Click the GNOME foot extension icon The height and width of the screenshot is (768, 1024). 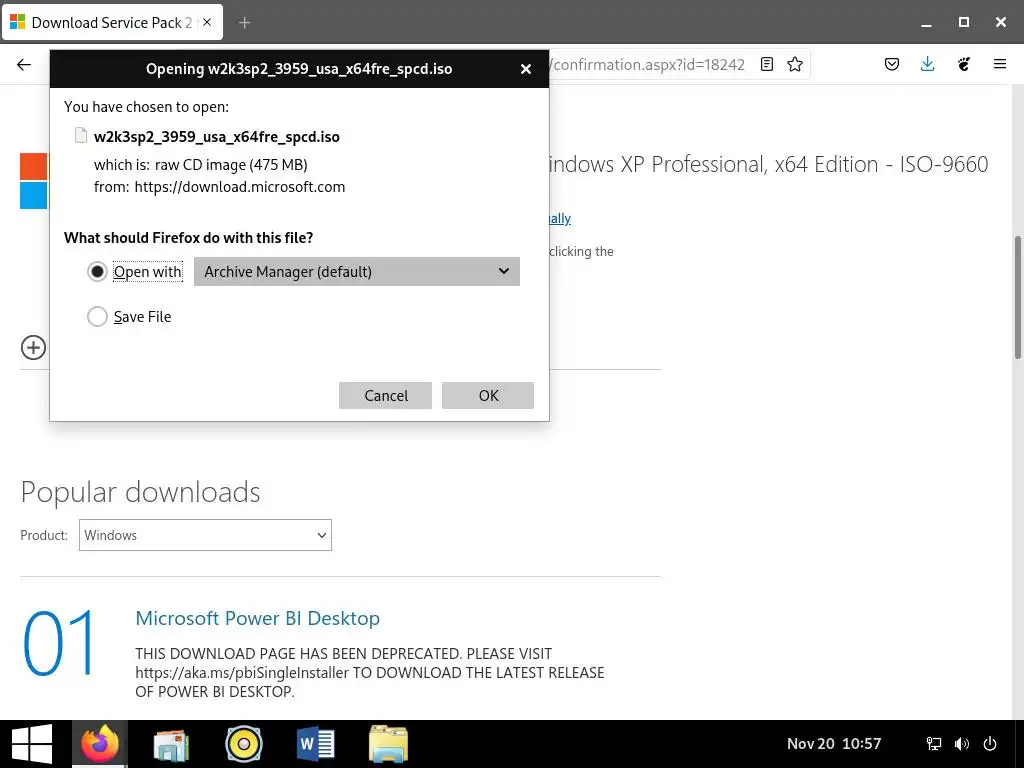(964, 64)
